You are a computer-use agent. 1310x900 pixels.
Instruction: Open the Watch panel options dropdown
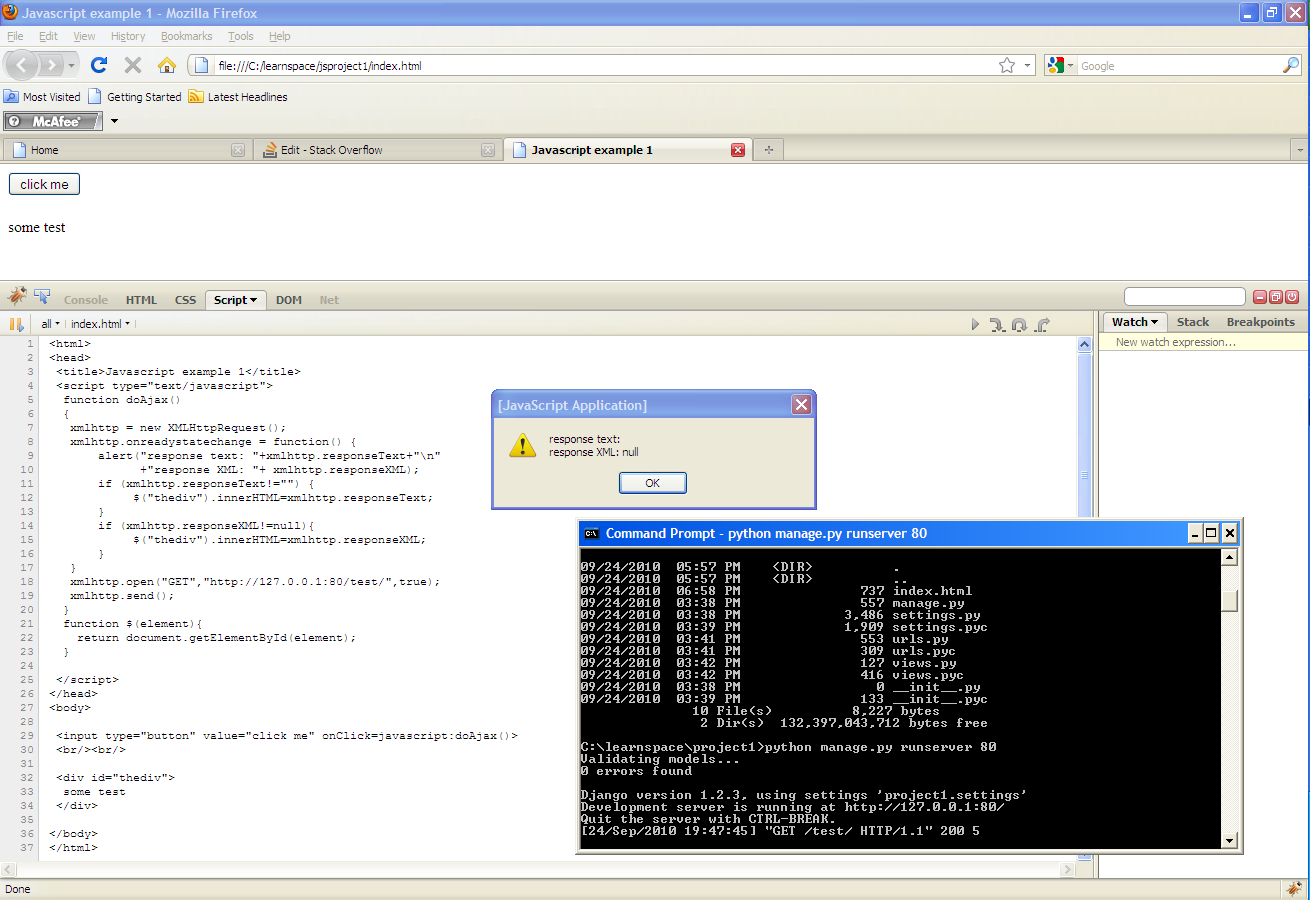[x=1154, y=322]
